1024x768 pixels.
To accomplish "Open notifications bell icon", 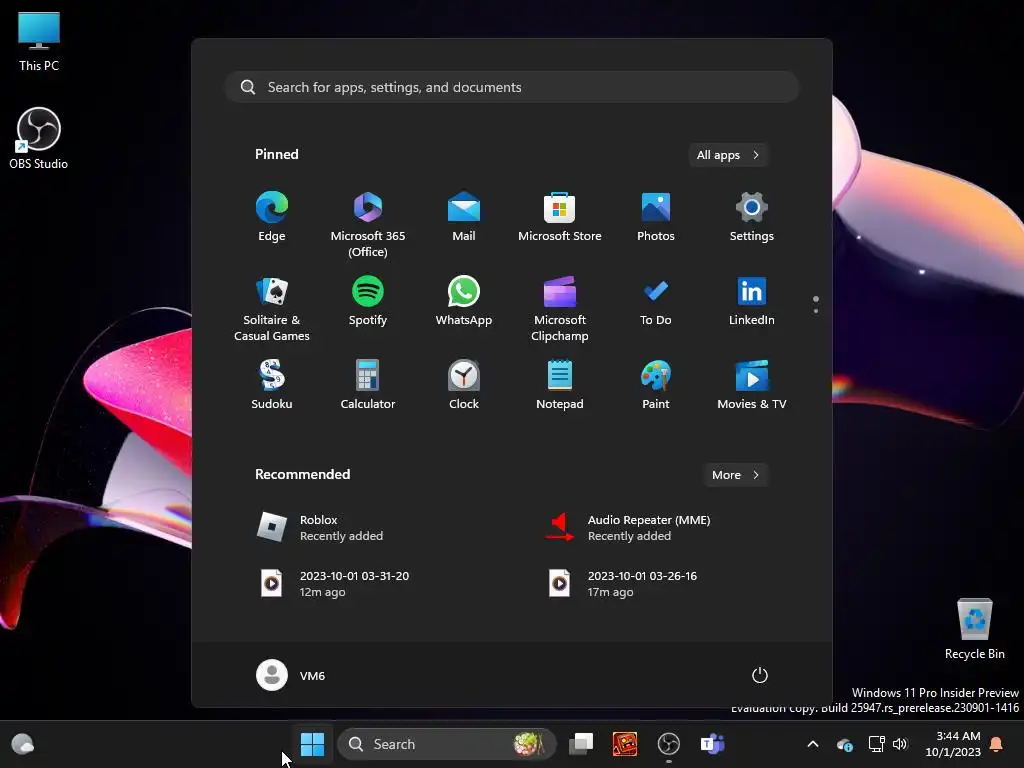I will pyautogui.click(x=997, y=744).
